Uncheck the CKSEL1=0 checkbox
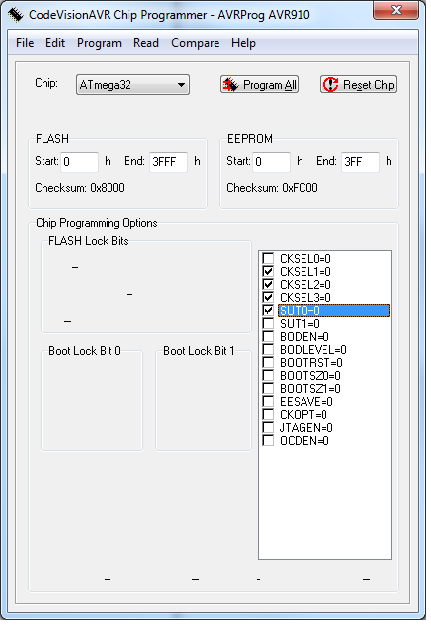This screenshot has width=431, height=625. click(268, 271)
